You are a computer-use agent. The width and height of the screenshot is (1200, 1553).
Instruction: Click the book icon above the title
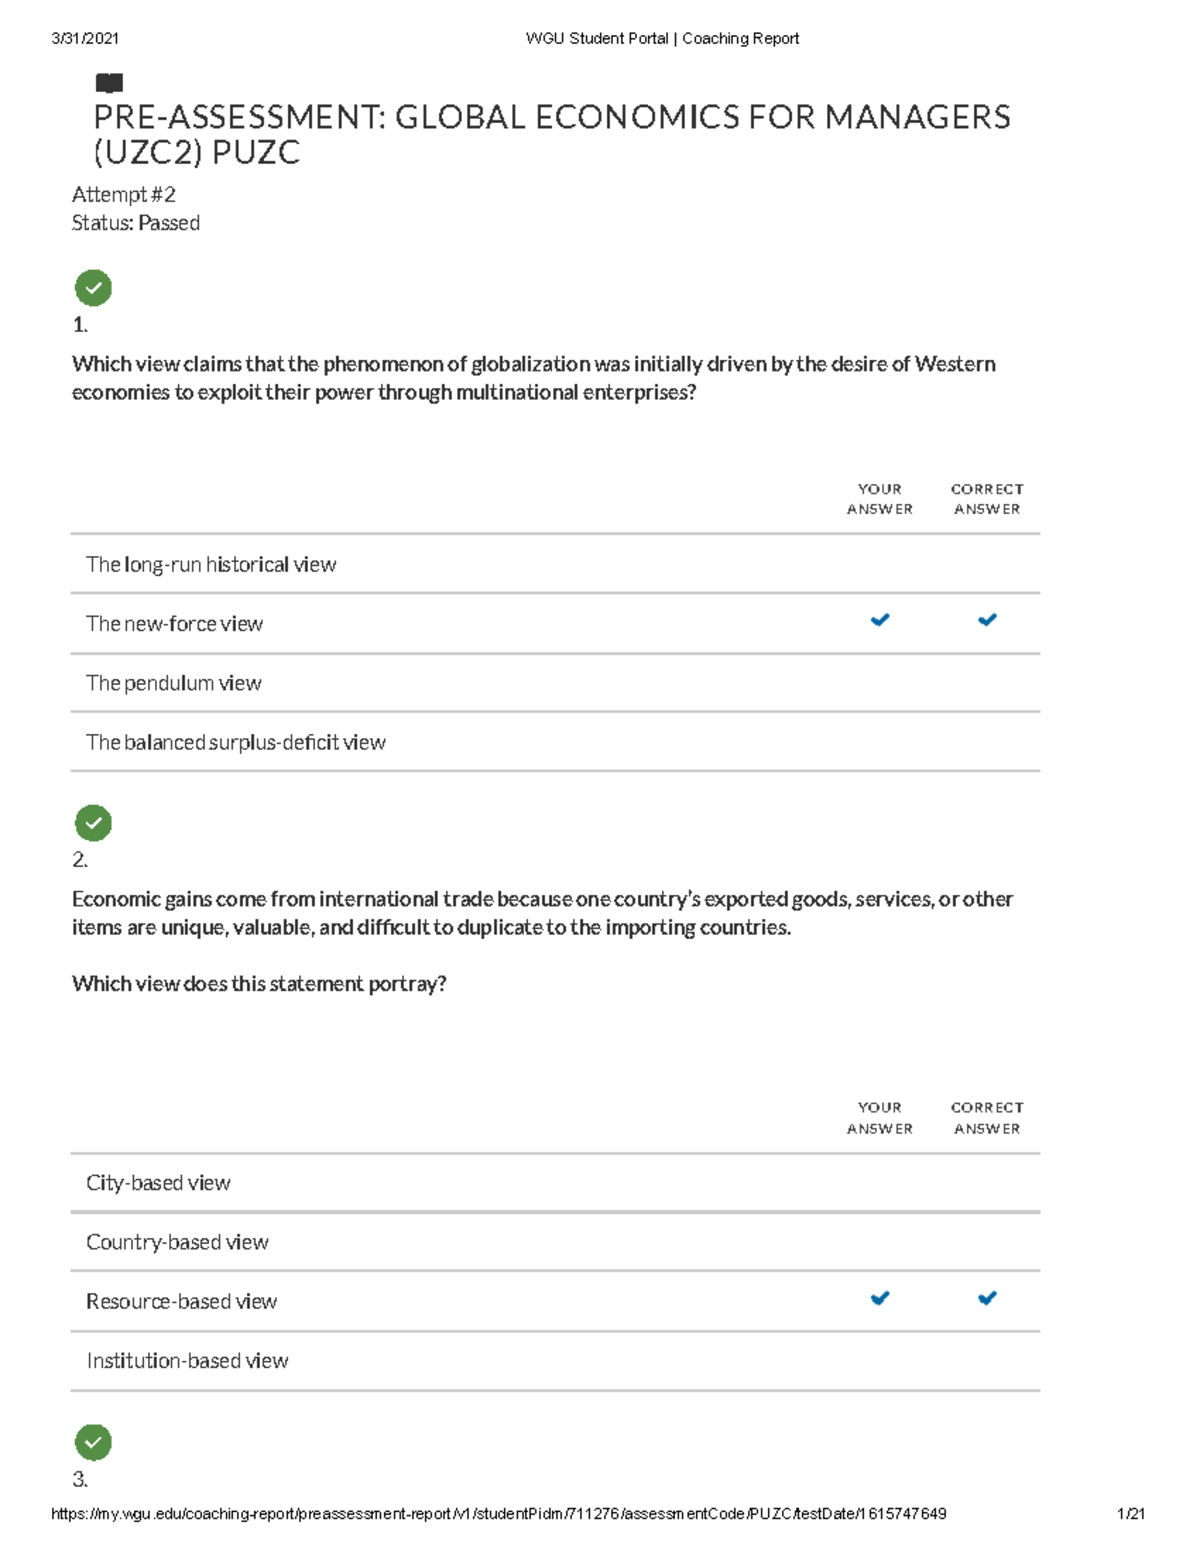pyautogui.click(x=108, y=83)
